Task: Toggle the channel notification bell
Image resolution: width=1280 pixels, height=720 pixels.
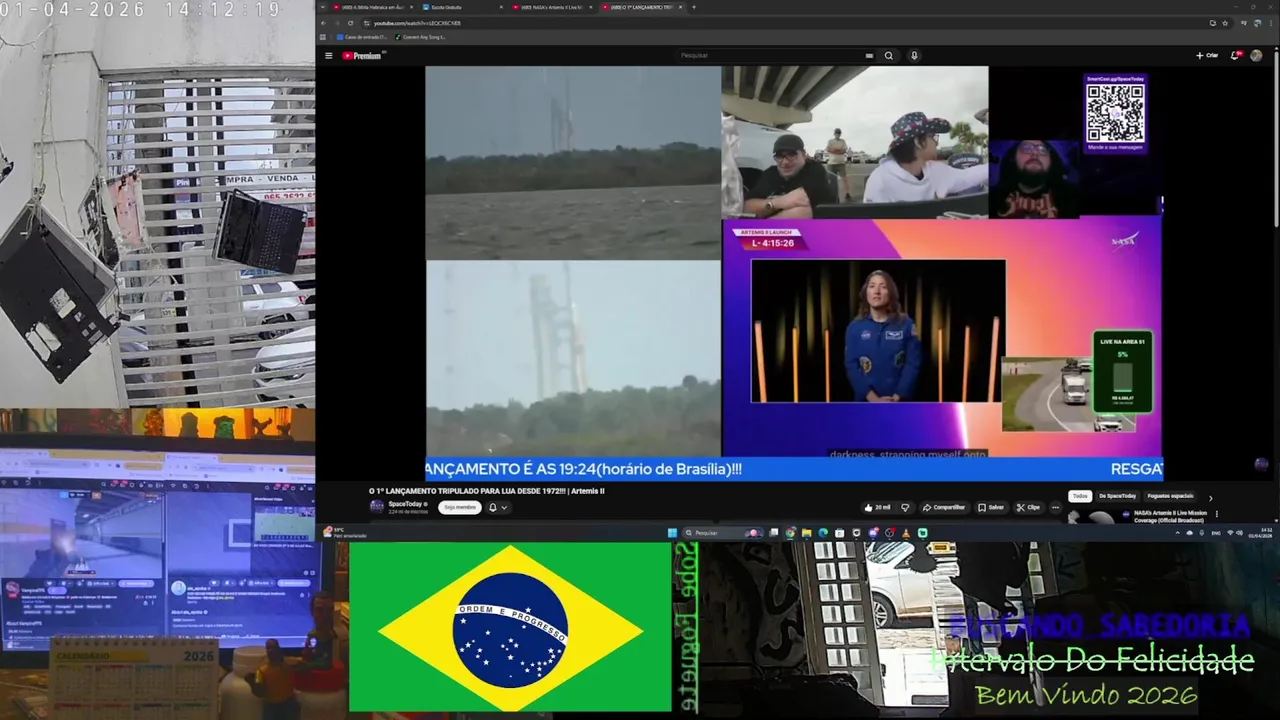Action: pyautogui.click(x=492, y=507)
